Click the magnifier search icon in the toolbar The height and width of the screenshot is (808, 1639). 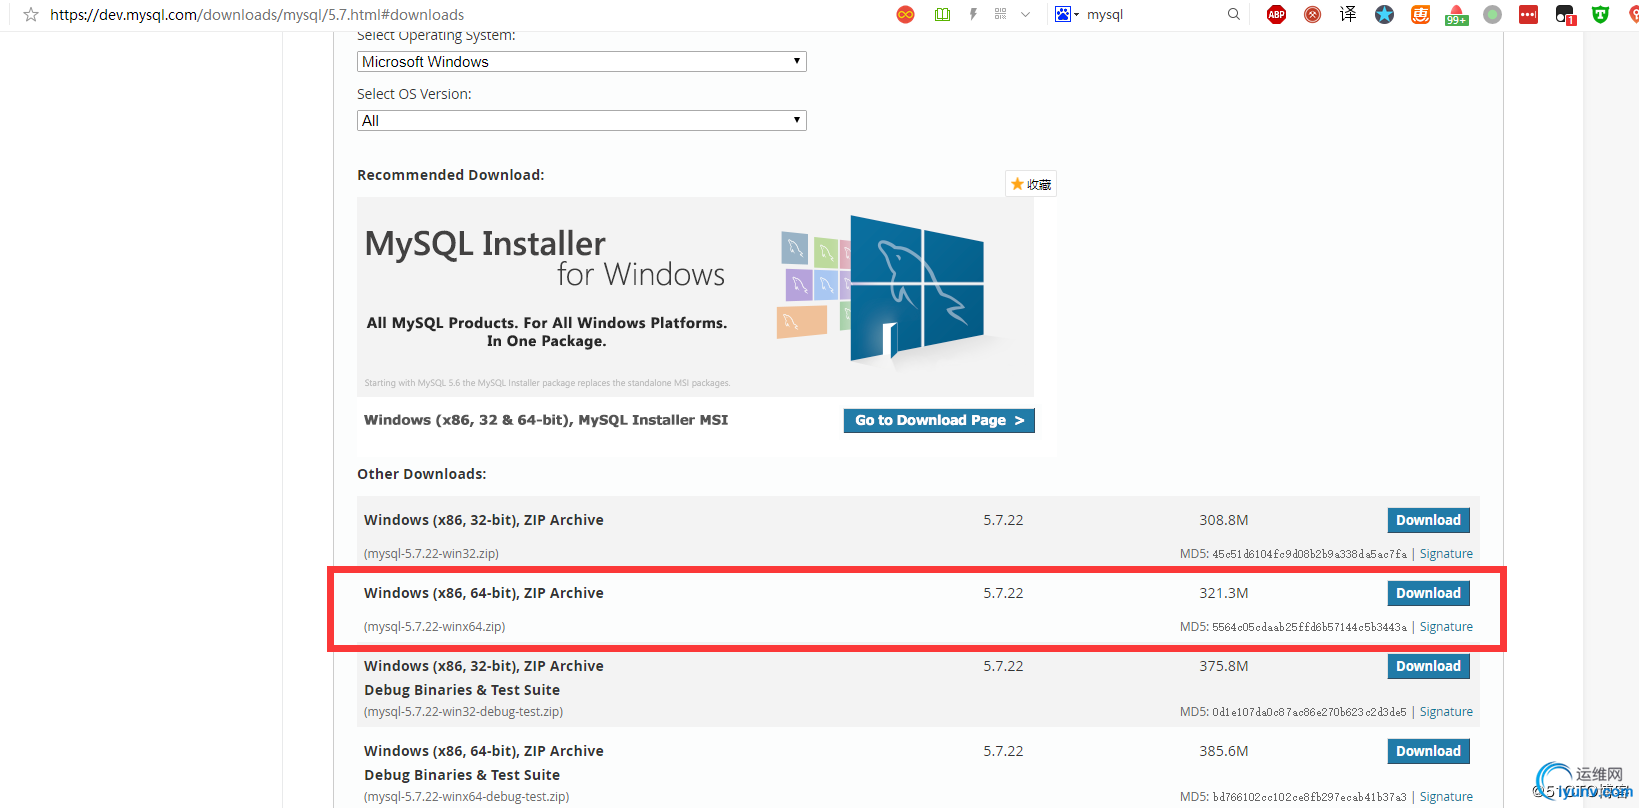pyautogui.click(x=1233, y=14)
